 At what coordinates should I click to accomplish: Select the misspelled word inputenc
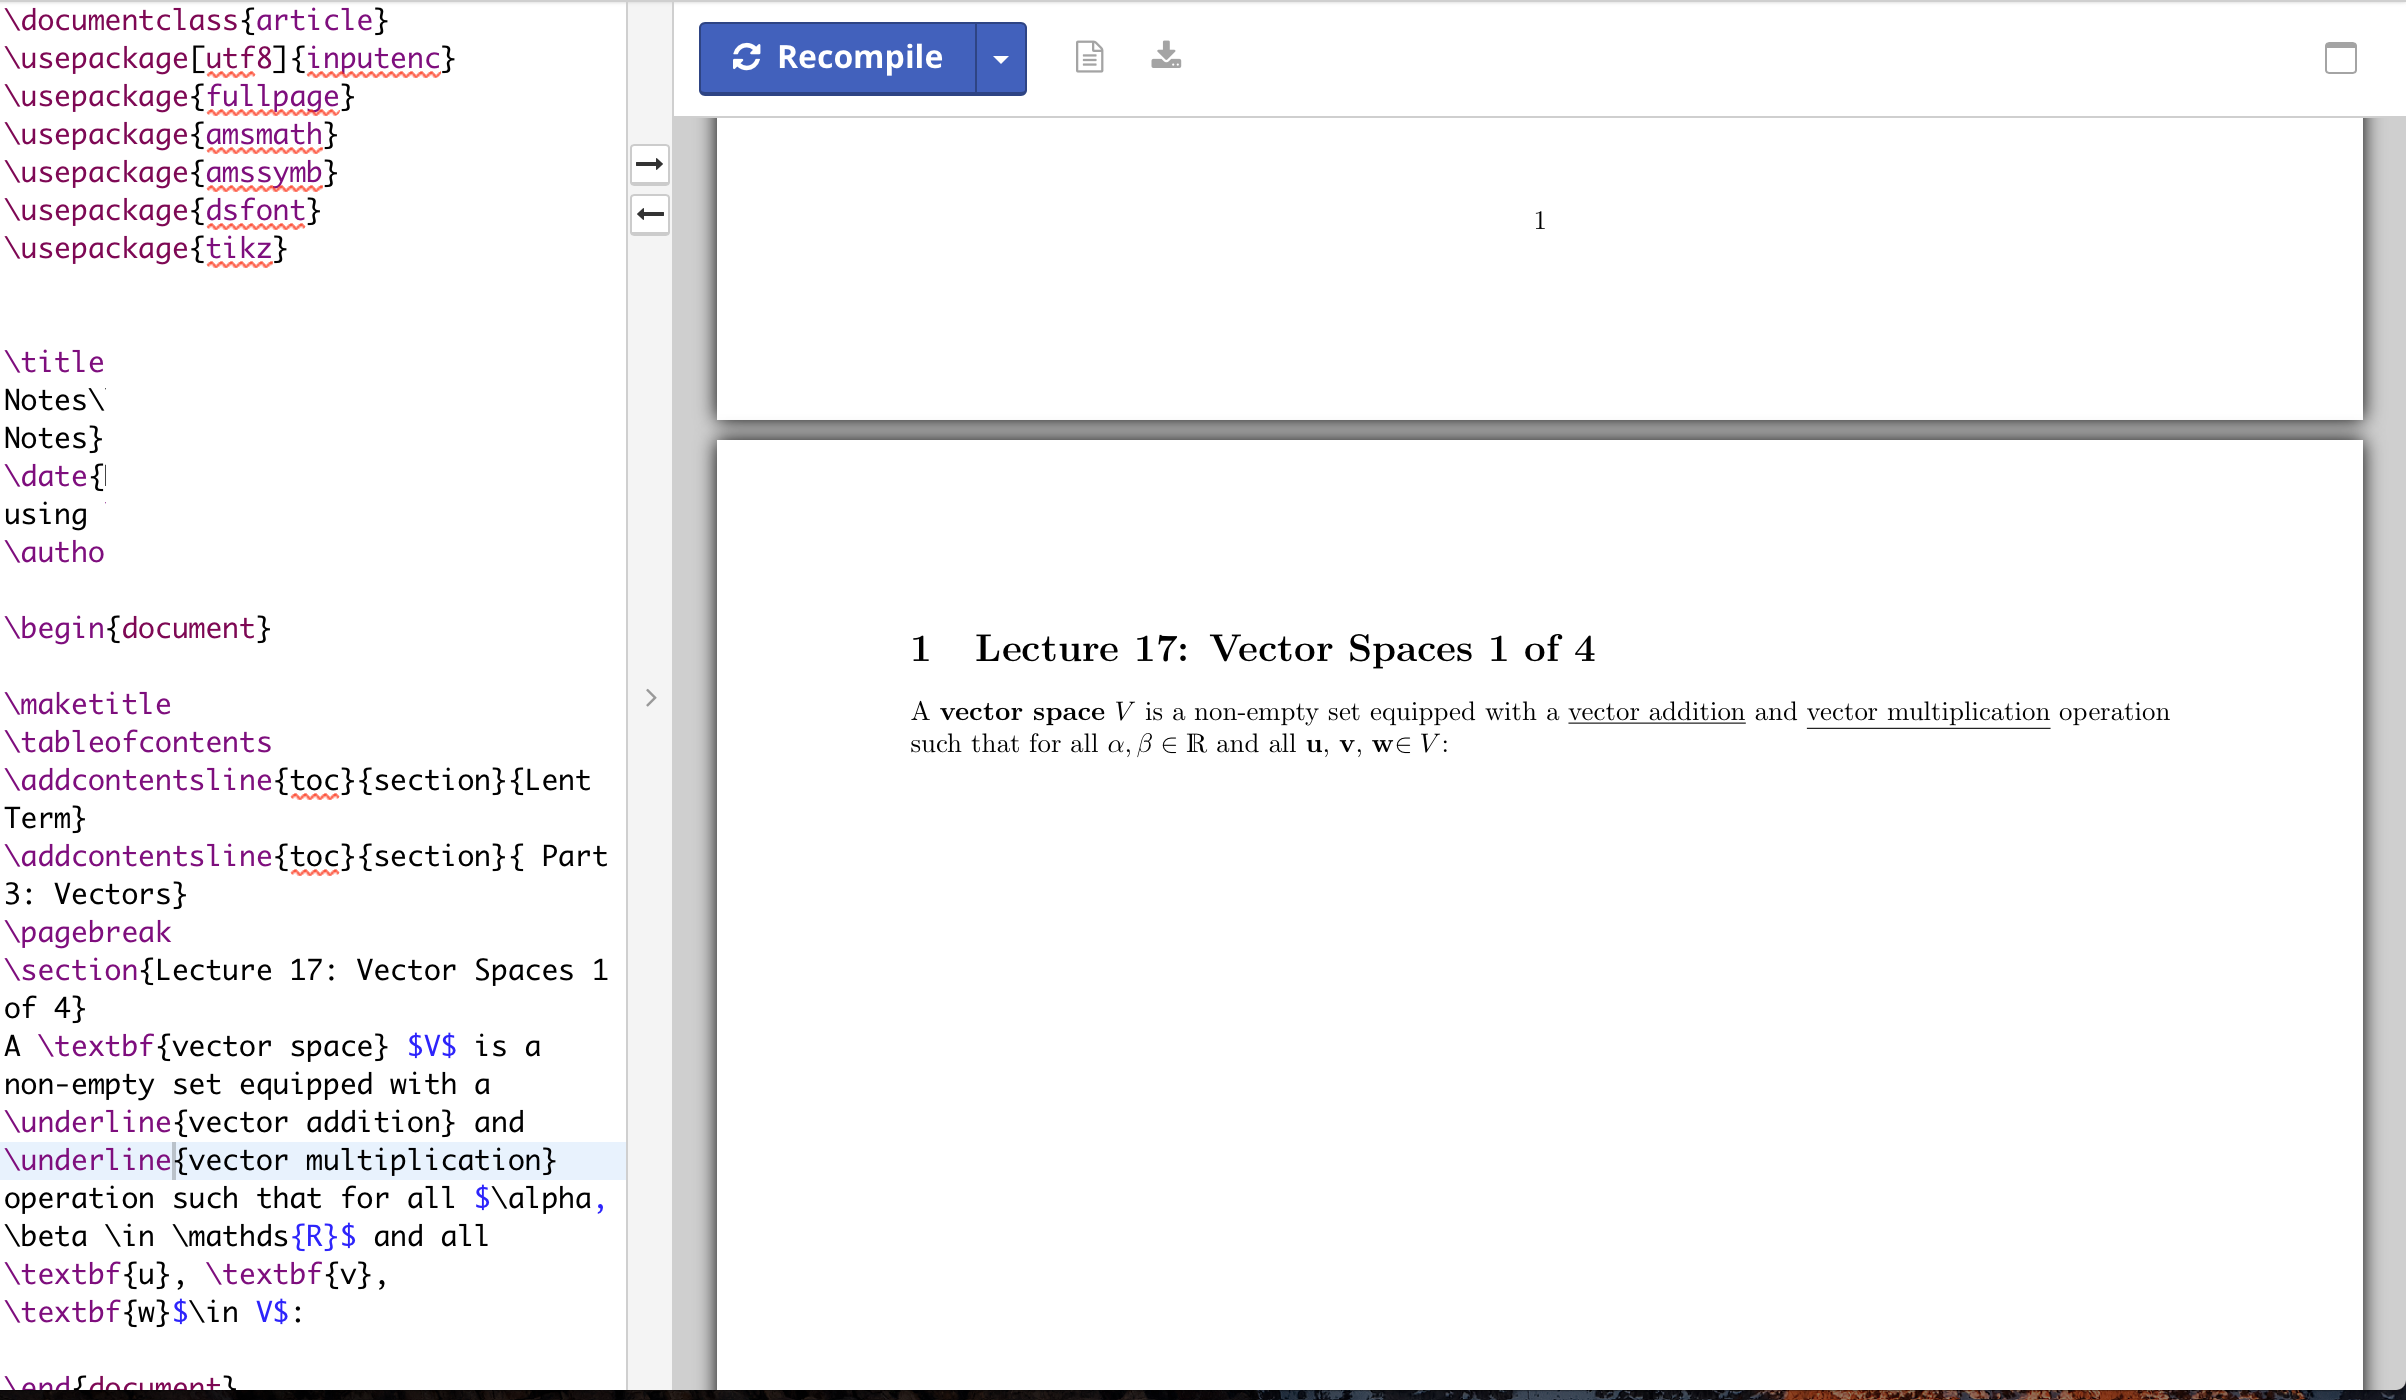(x=373, y=58)
